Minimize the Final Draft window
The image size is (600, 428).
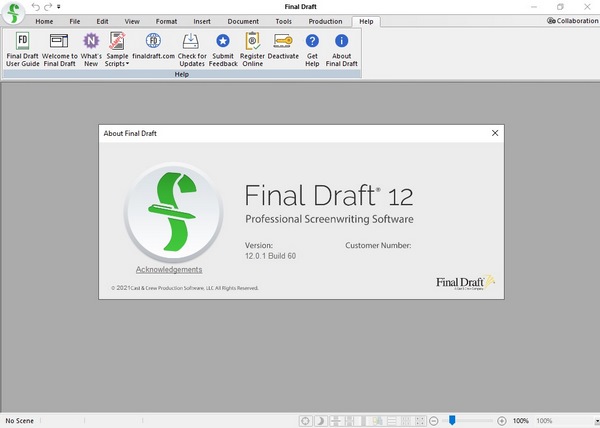[x=534, y=7]
